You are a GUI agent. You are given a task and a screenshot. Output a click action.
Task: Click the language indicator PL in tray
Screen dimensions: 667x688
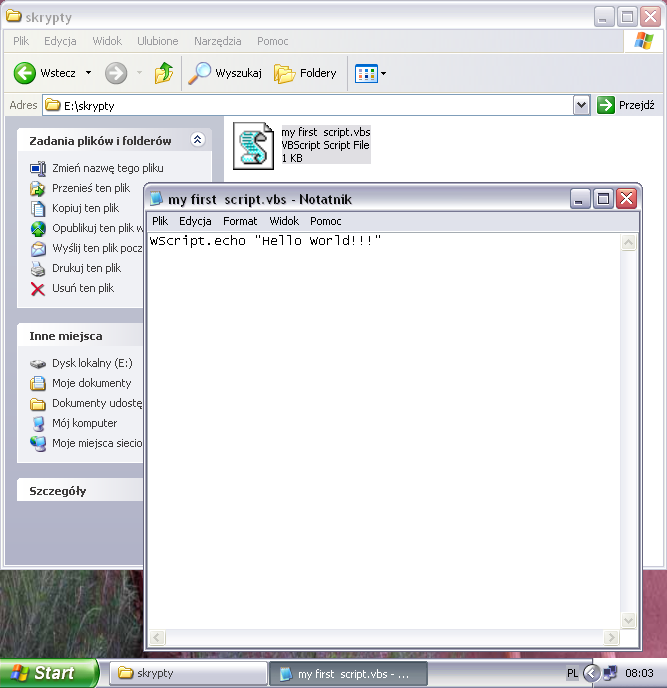click(572, 674)
